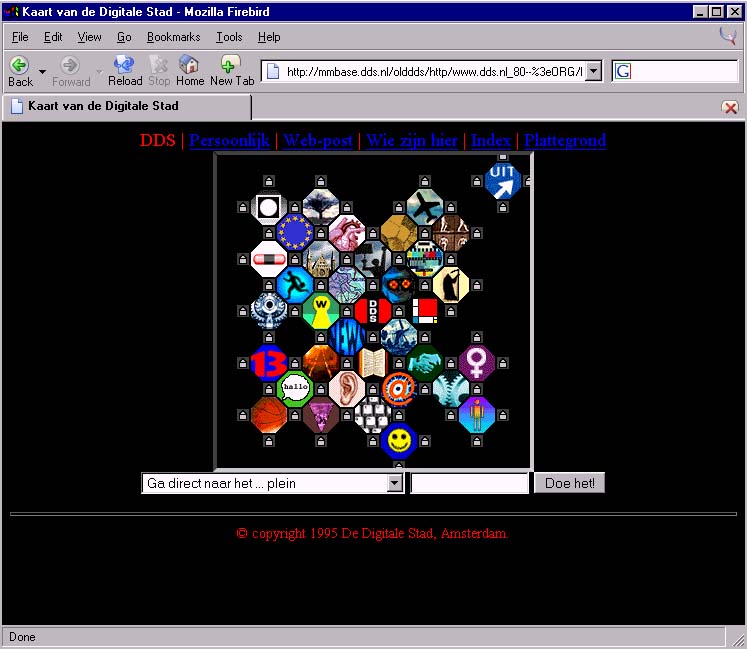Select the red DDS center tile
Image resolution: width=747 pixels, height=649 pixels.
point(373,310)
